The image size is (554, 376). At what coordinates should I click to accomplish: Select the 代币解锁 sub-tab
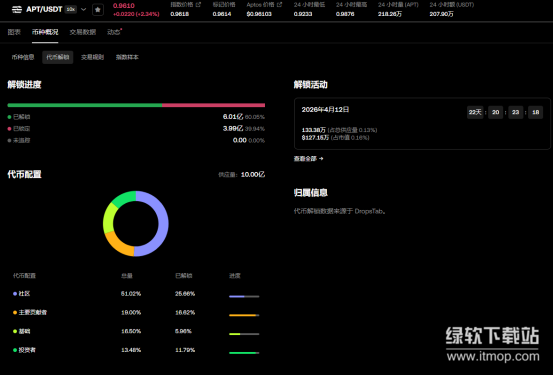[58, 57]
